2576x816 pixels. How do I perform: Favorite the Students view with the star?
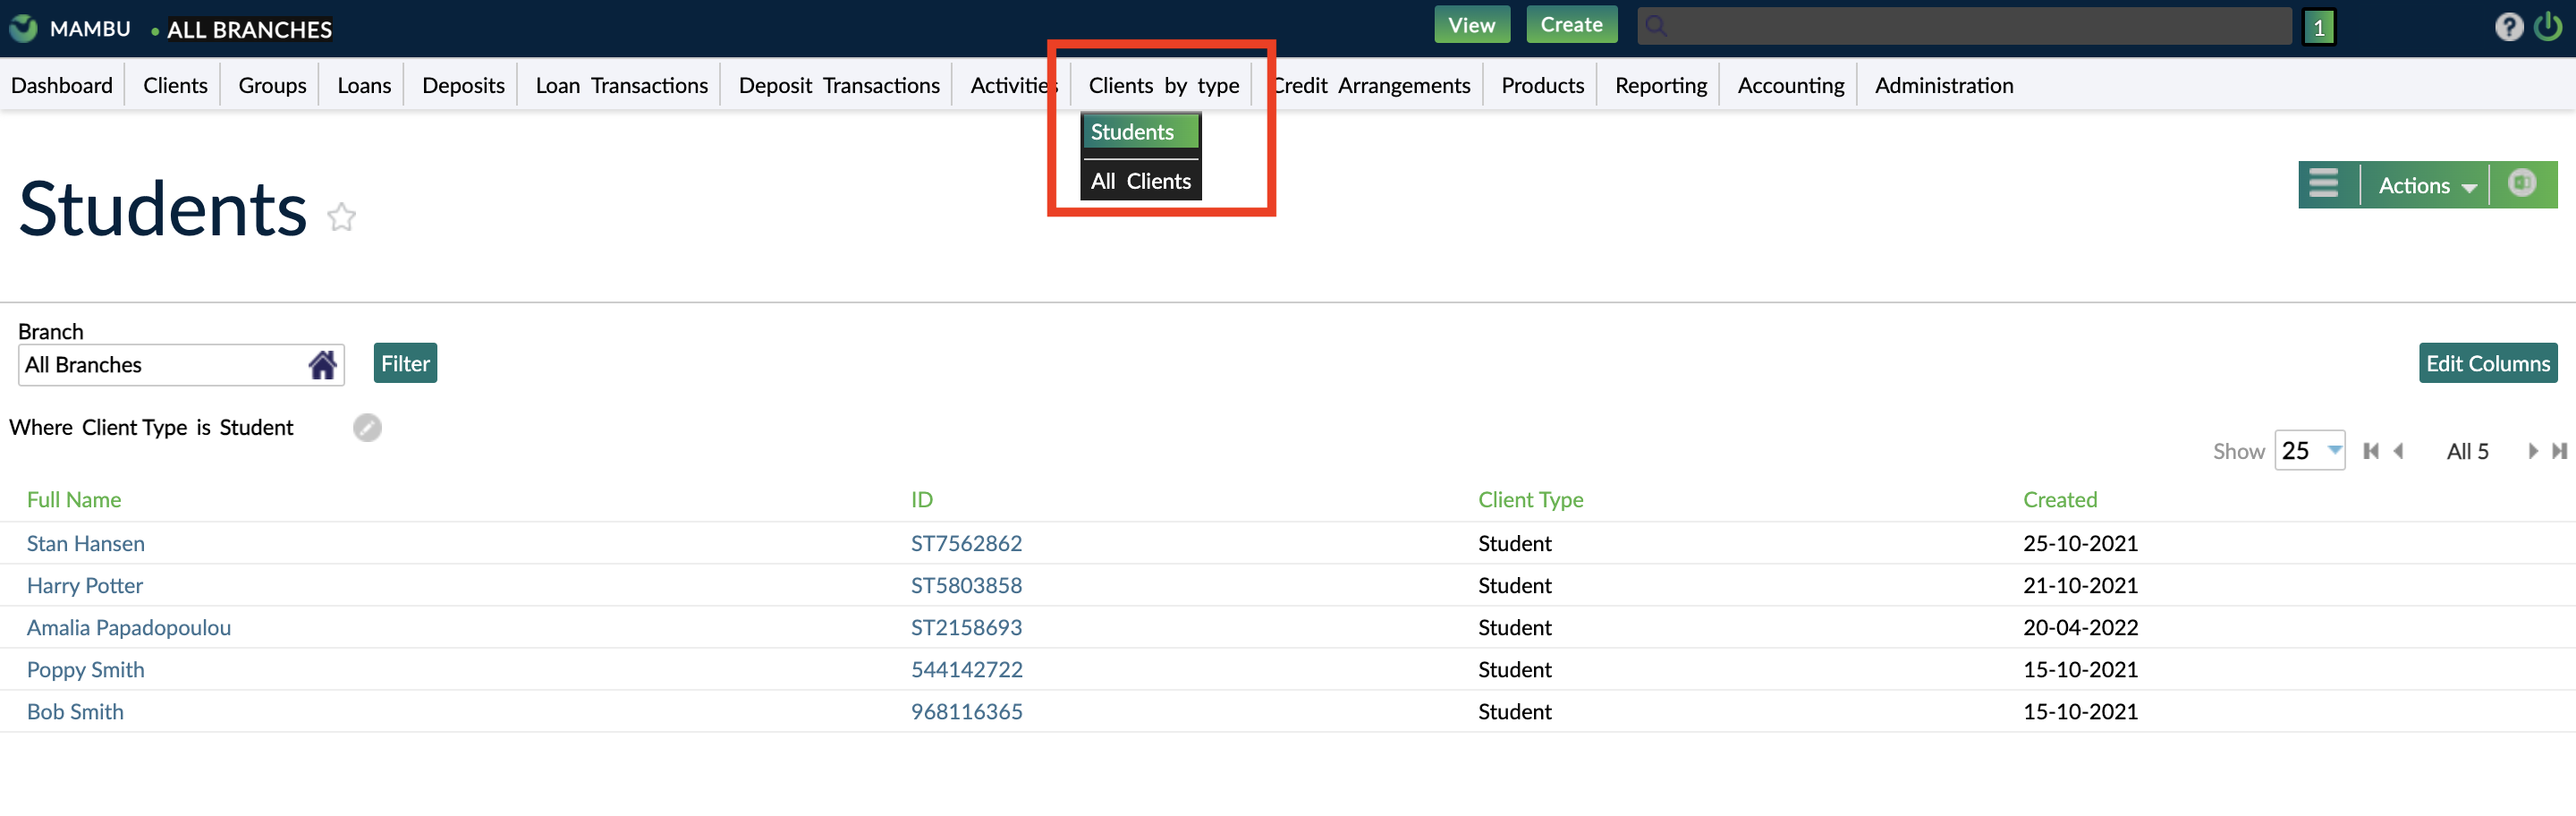point(341,216)
